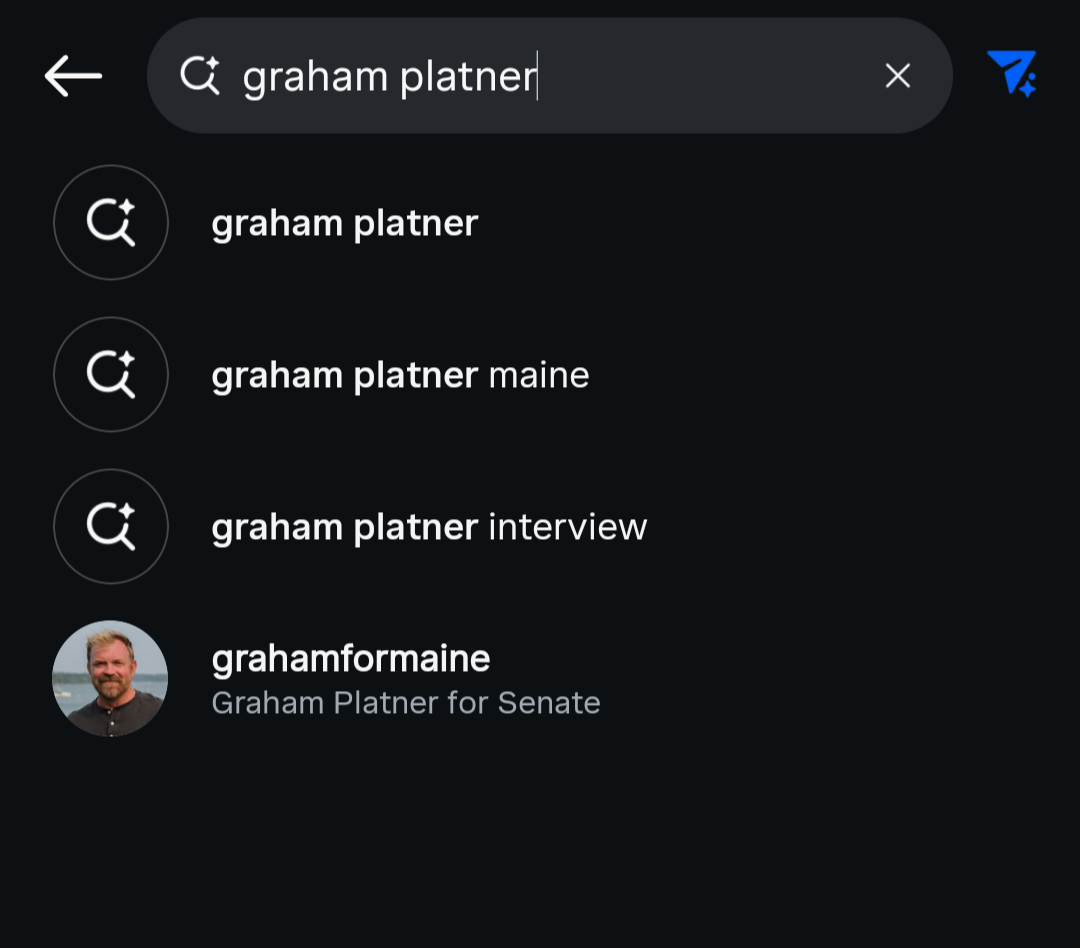Open the grahamformaine profile photo
The height and width of the screenshot is (948, 1080).
pos(110,679)
